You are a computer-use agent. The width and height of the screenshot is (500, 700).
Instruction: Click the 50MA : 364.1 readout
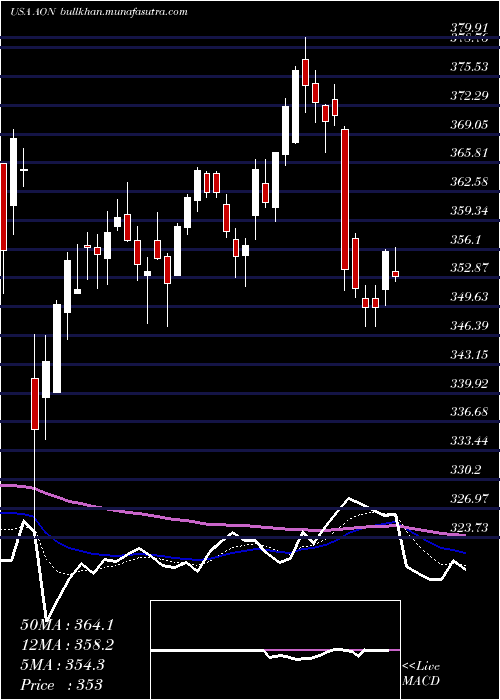(x=67, y=625)
